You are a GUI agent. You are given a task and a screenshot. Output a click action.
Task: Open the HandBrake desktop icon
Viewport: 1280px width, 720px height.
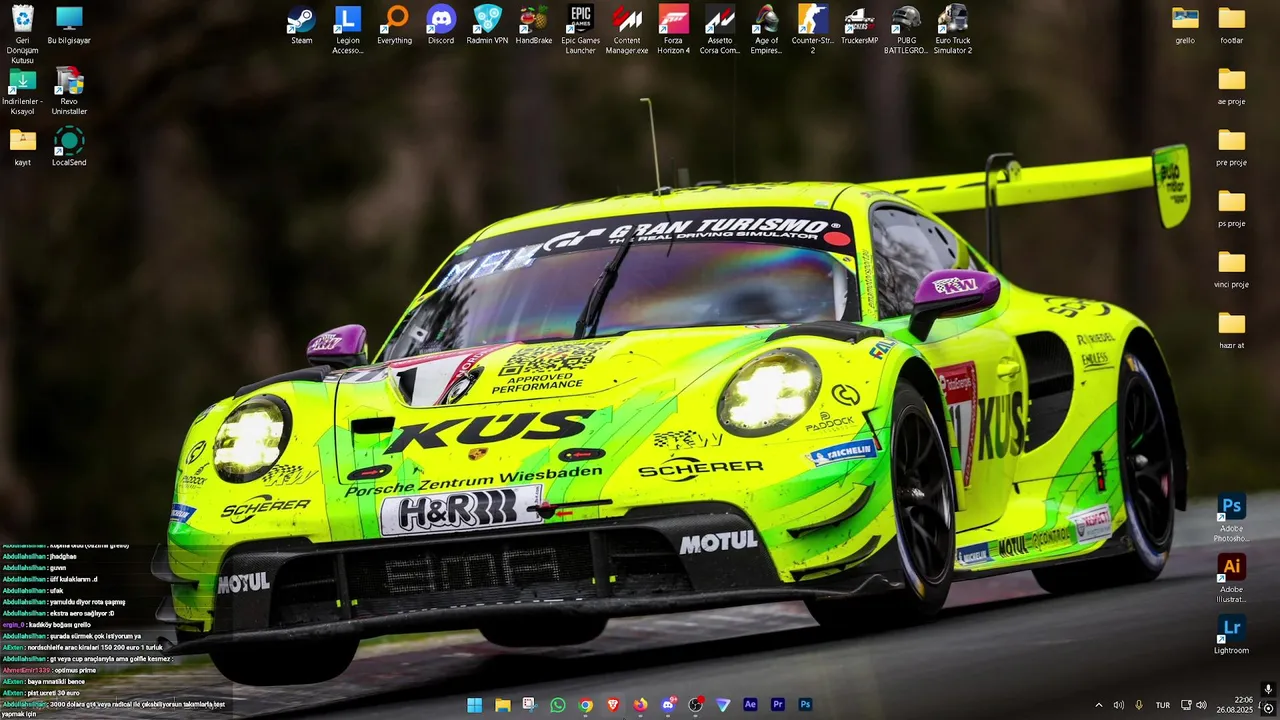click(x=534, y=25)
